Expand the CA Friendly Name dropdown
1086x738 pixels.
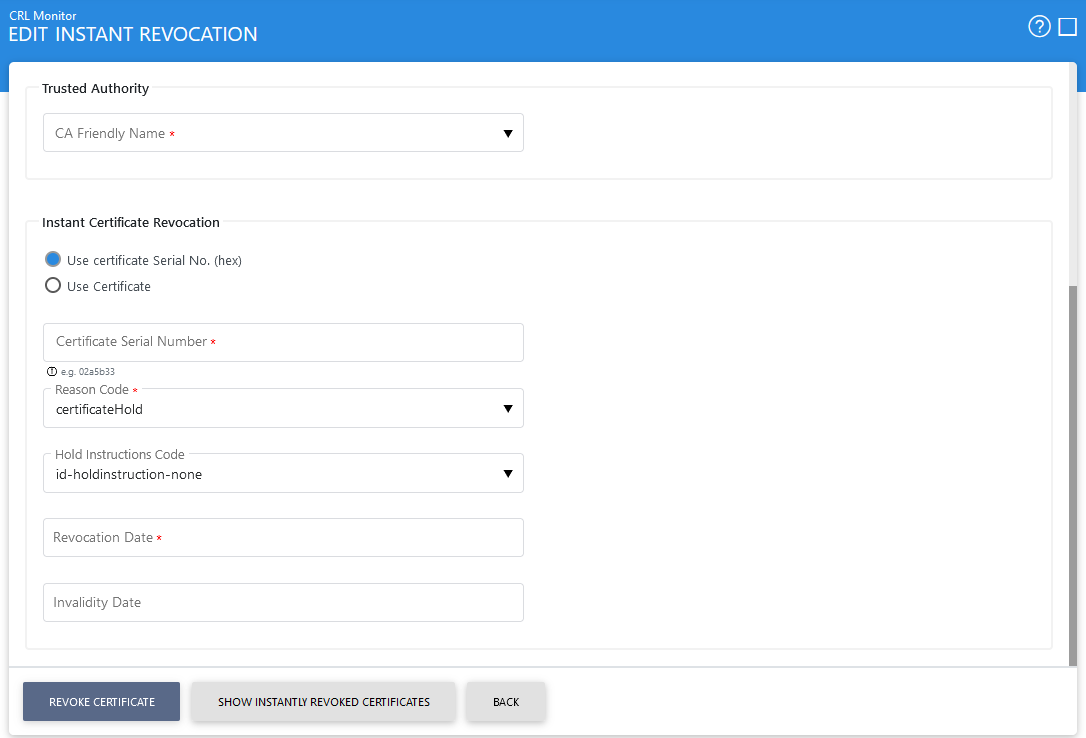(x=283, y=133)
